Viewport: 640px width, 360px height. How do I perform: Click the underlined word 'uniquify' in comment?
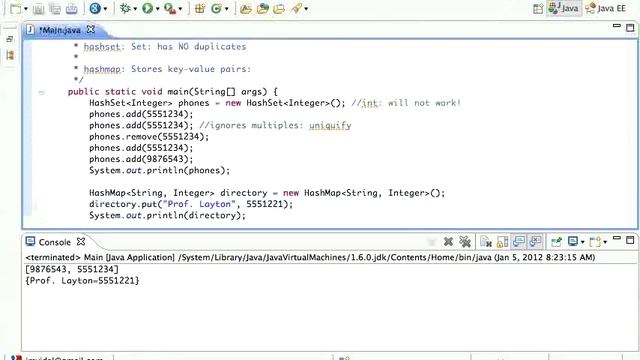click(330, 126)
